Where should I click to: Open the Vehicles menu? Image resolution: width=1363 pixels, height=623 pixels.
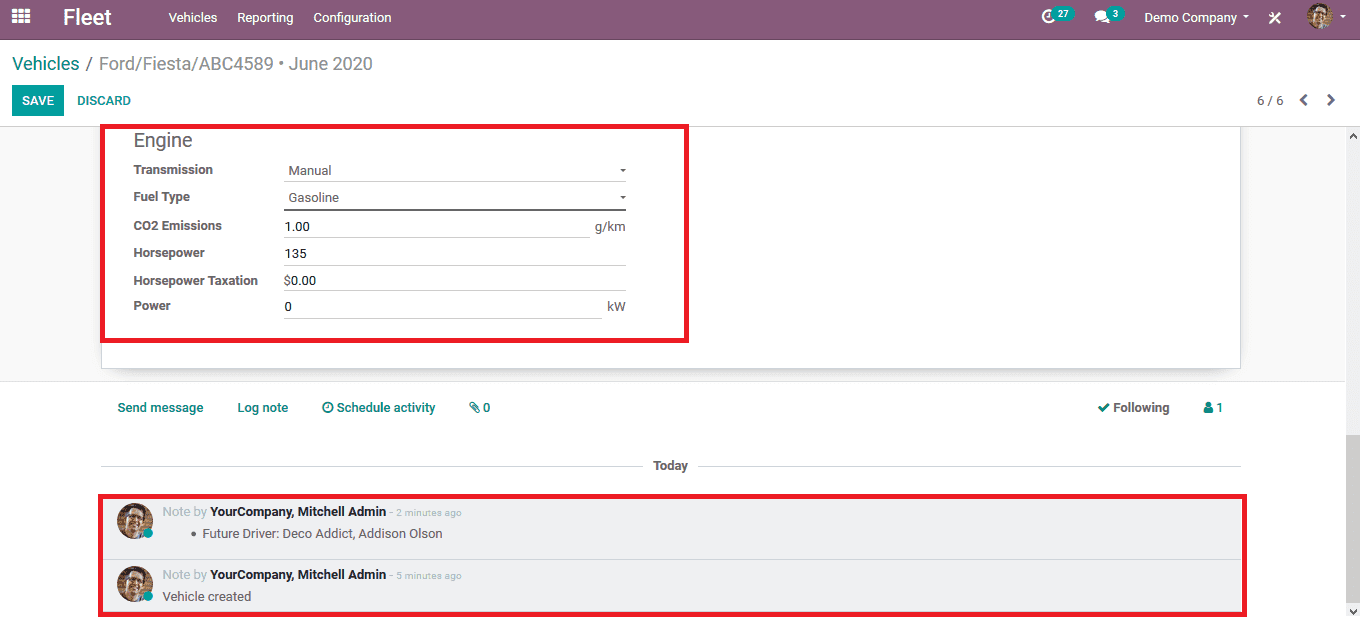click(x=193, y=18)
